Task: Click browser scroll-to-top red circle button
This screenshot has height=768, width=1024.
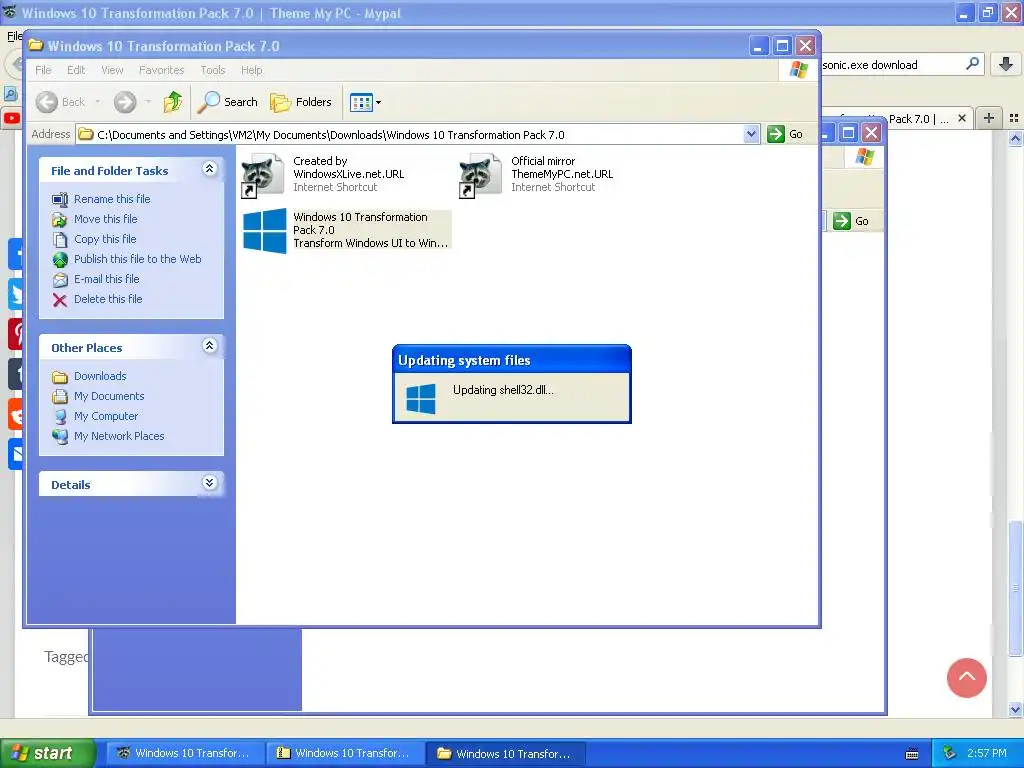Action: 967,677
